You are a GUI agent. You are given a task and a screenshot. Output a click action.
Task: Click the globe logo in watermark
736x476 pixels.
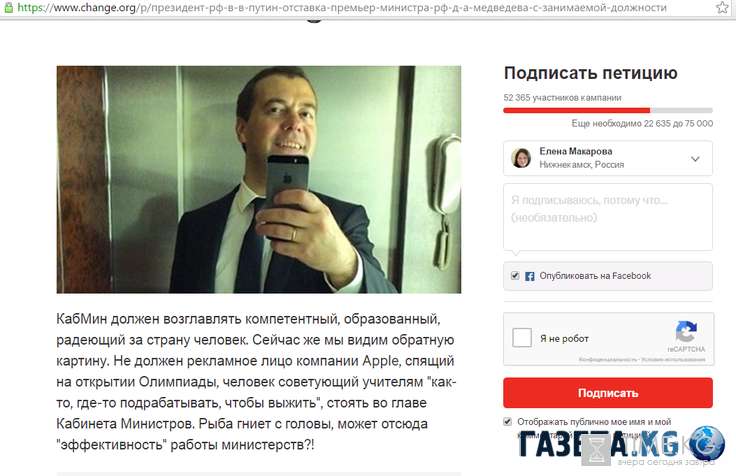706,443
